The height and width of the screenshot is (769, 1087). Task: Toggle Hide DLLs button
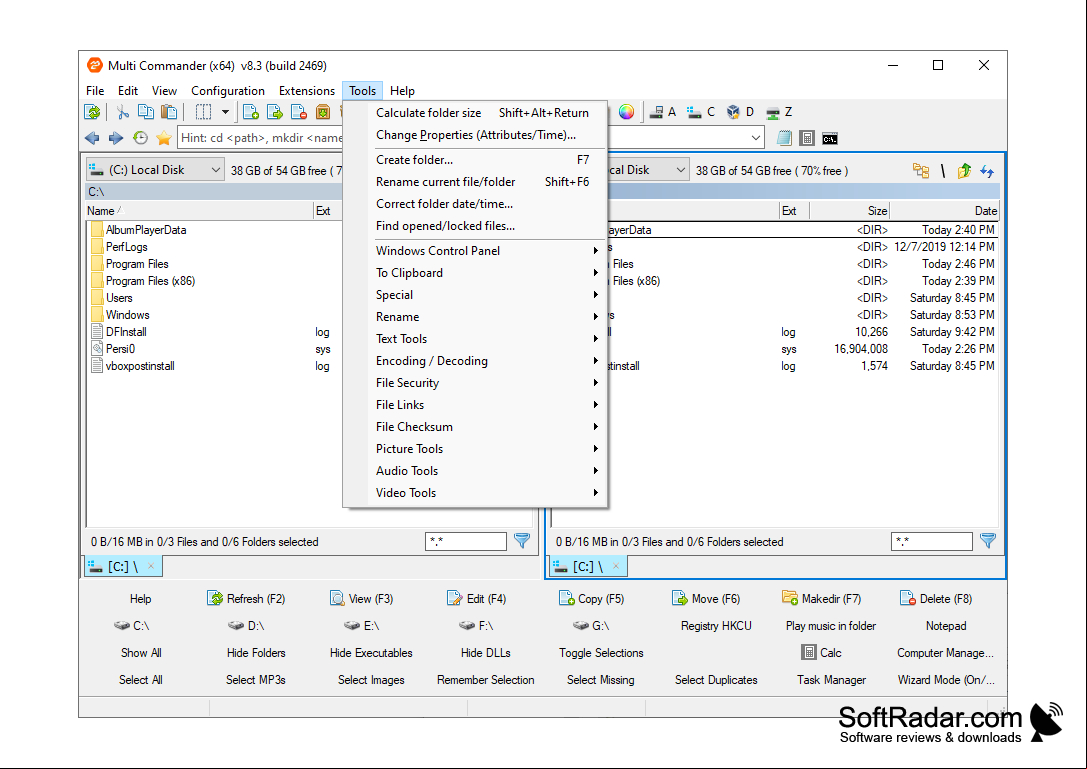486,653
